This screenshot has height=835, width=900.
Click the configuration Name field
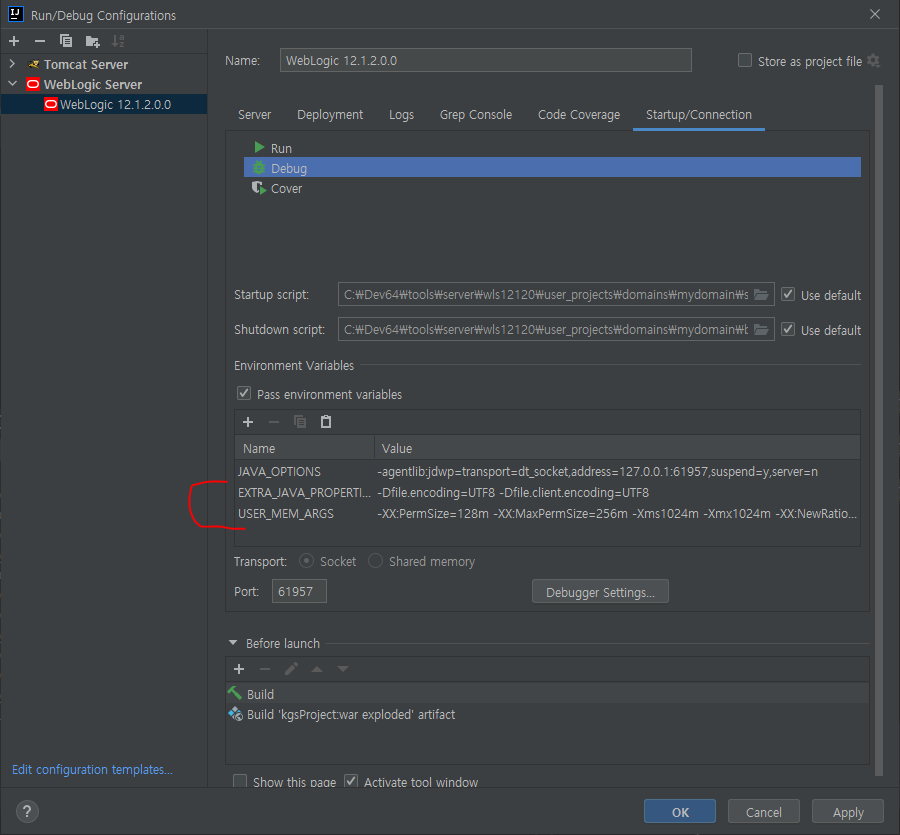(486, 60)
